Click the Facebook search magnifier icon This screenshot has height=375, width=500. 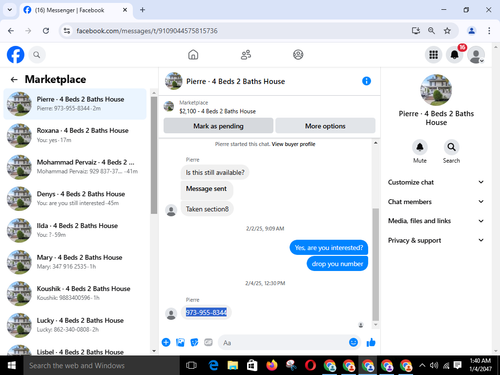click(37, 55)
